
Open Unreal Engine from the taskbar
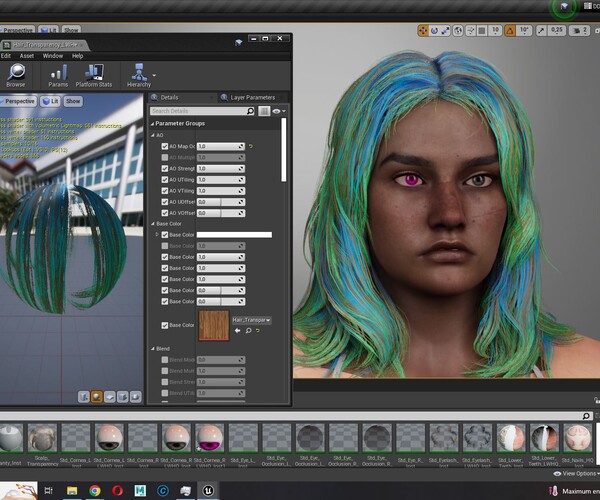point(208,490)
